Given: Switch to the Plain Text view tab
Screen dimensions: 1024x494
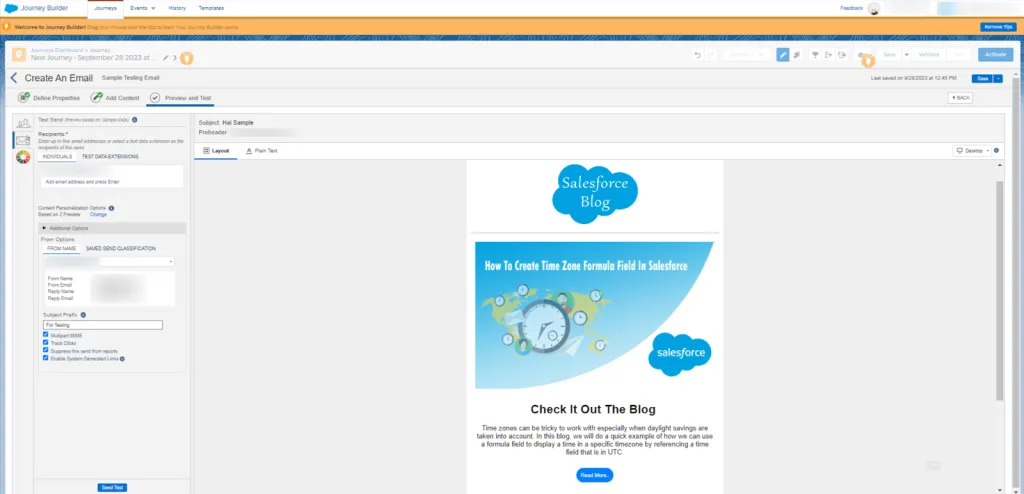Looking at the screenshot, I should (261, 151).
